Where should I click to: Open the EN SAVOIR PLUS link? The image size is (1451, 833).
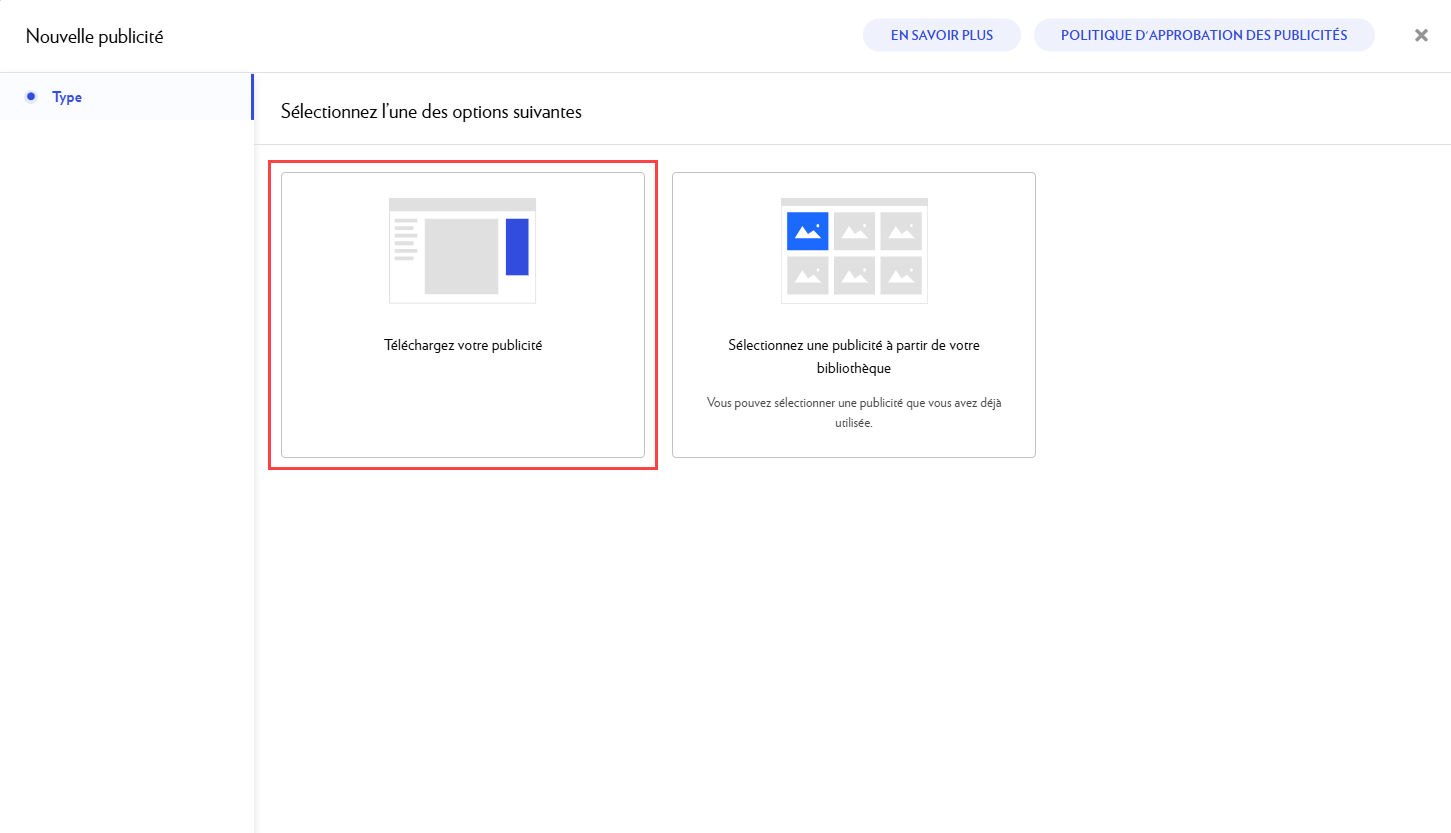pos(941,35)
